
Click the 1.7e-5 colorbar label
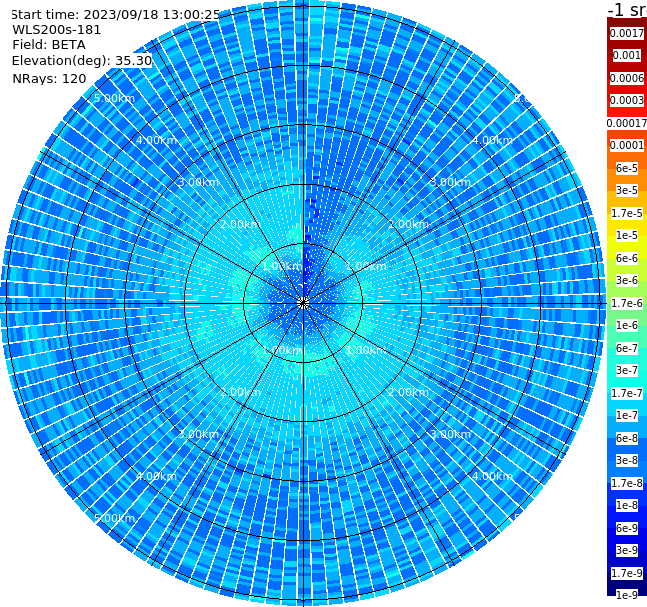coord(627,213)
